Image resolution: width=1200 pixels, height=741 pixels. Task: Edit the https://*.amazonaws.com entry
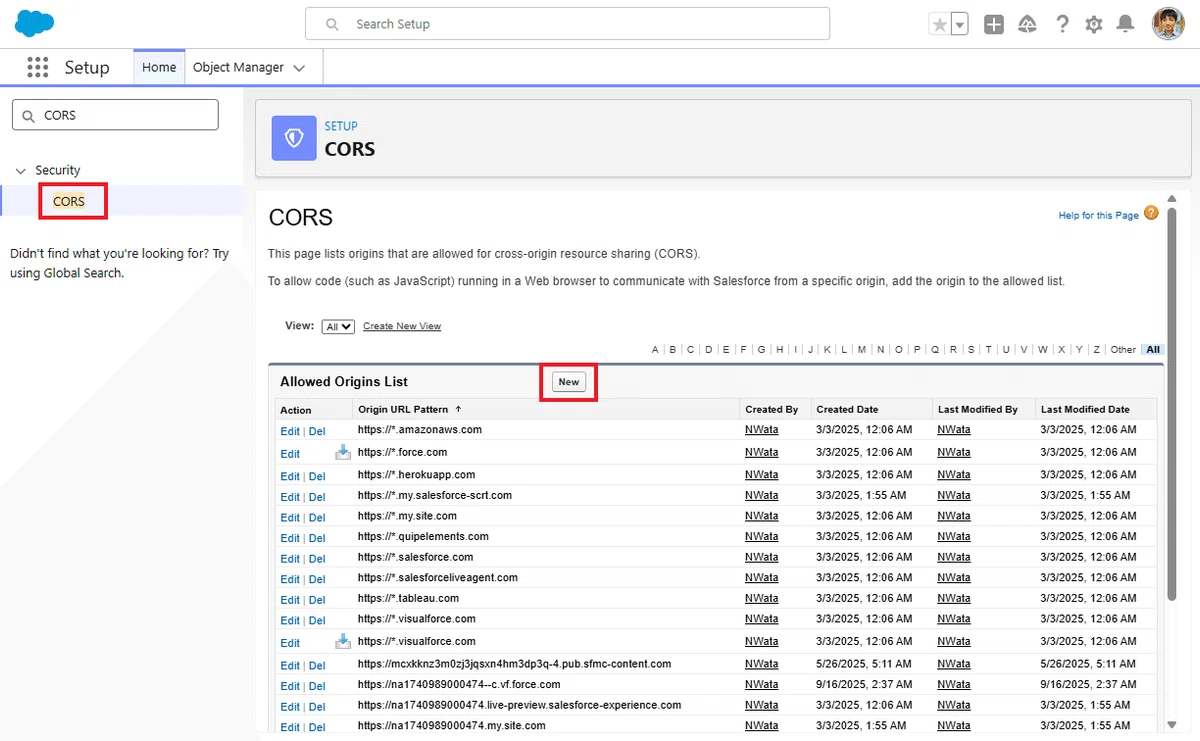pyautogui.click(x=290, y=431)
